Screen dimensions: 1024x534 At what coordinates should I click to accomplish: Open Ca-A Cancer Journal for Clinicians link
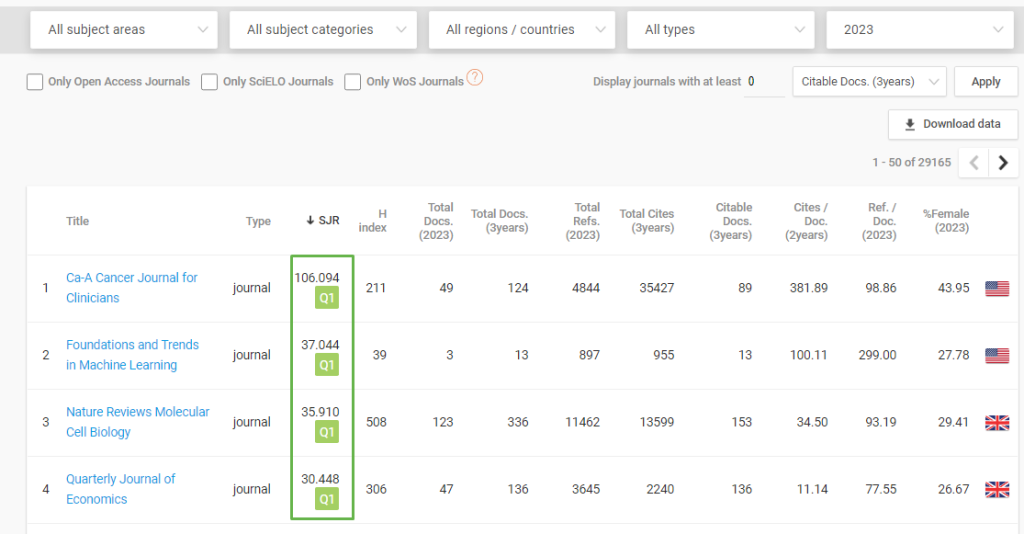(x=131, y=288)
